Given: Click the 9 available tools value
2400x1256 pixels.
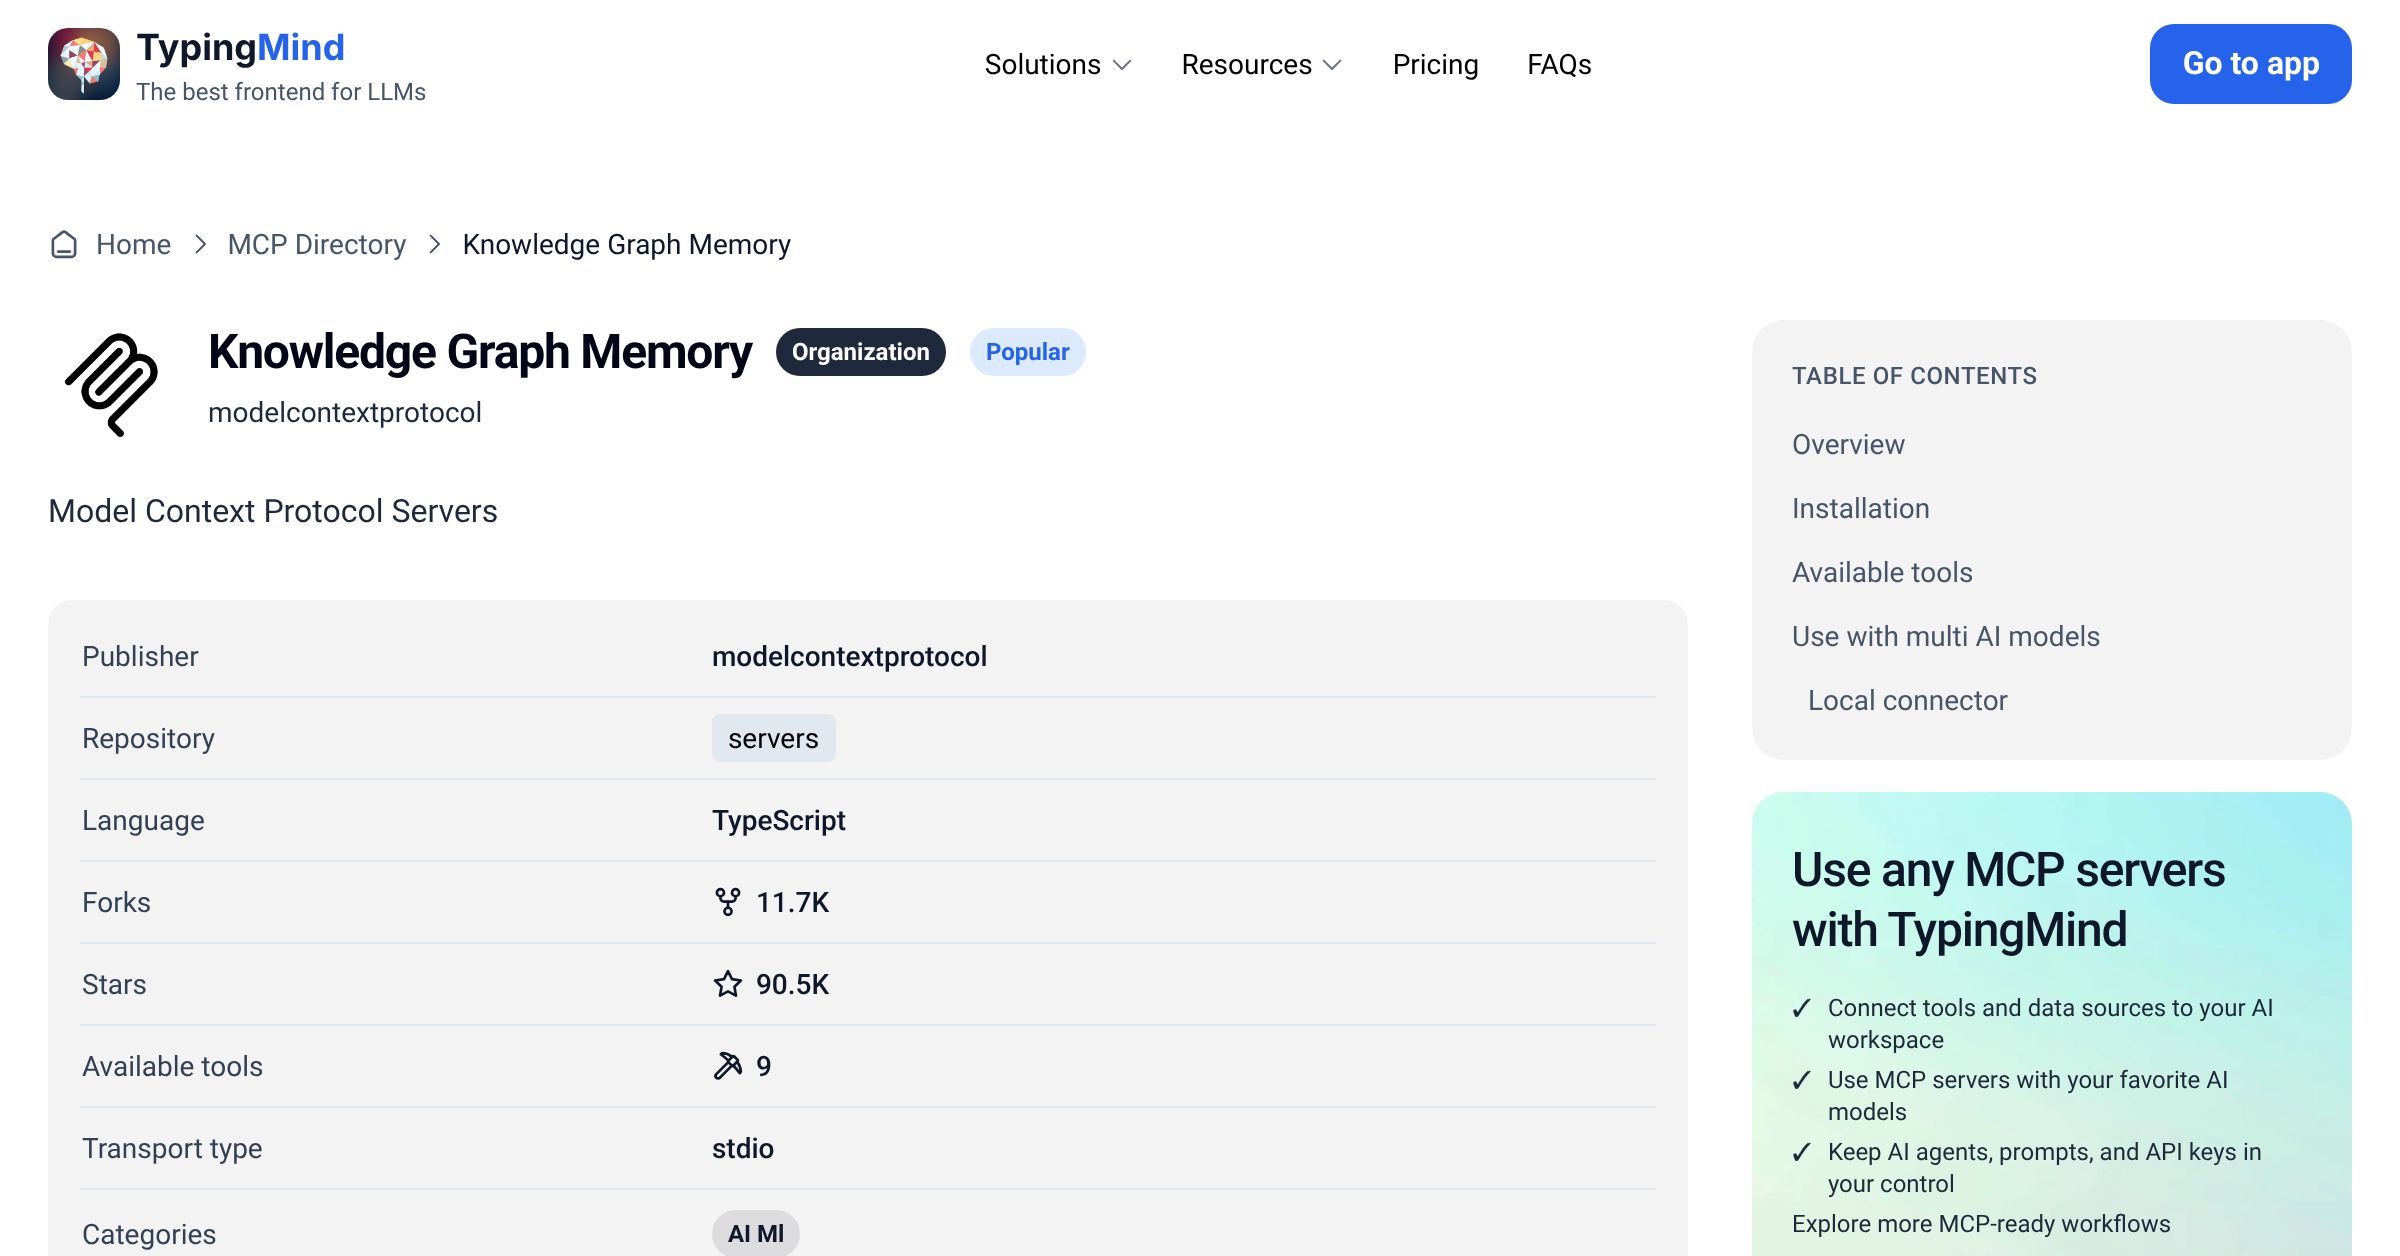Looking at the screenshot, I should click(763, 1066).
